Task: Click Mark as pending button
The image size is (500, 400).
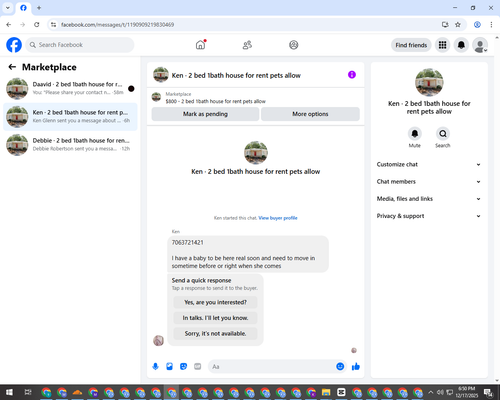Action: [205, 114]
